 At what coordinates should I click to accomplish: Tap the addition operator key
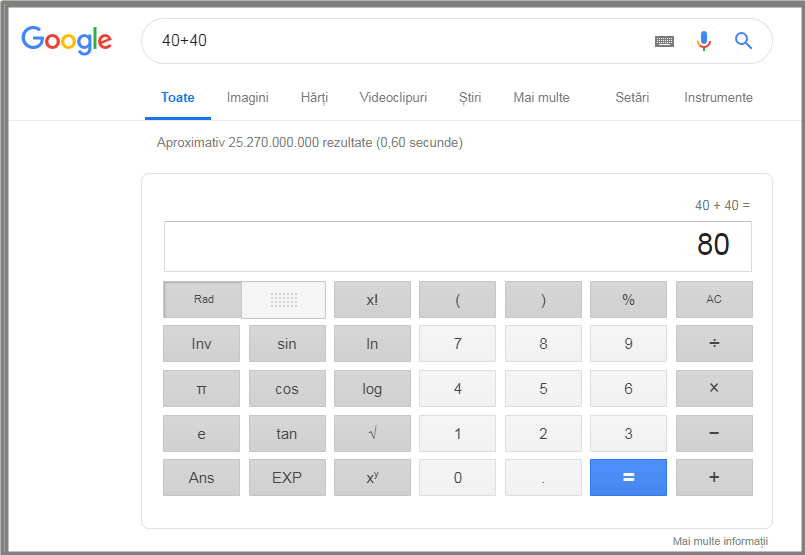[x=714, y=477]
